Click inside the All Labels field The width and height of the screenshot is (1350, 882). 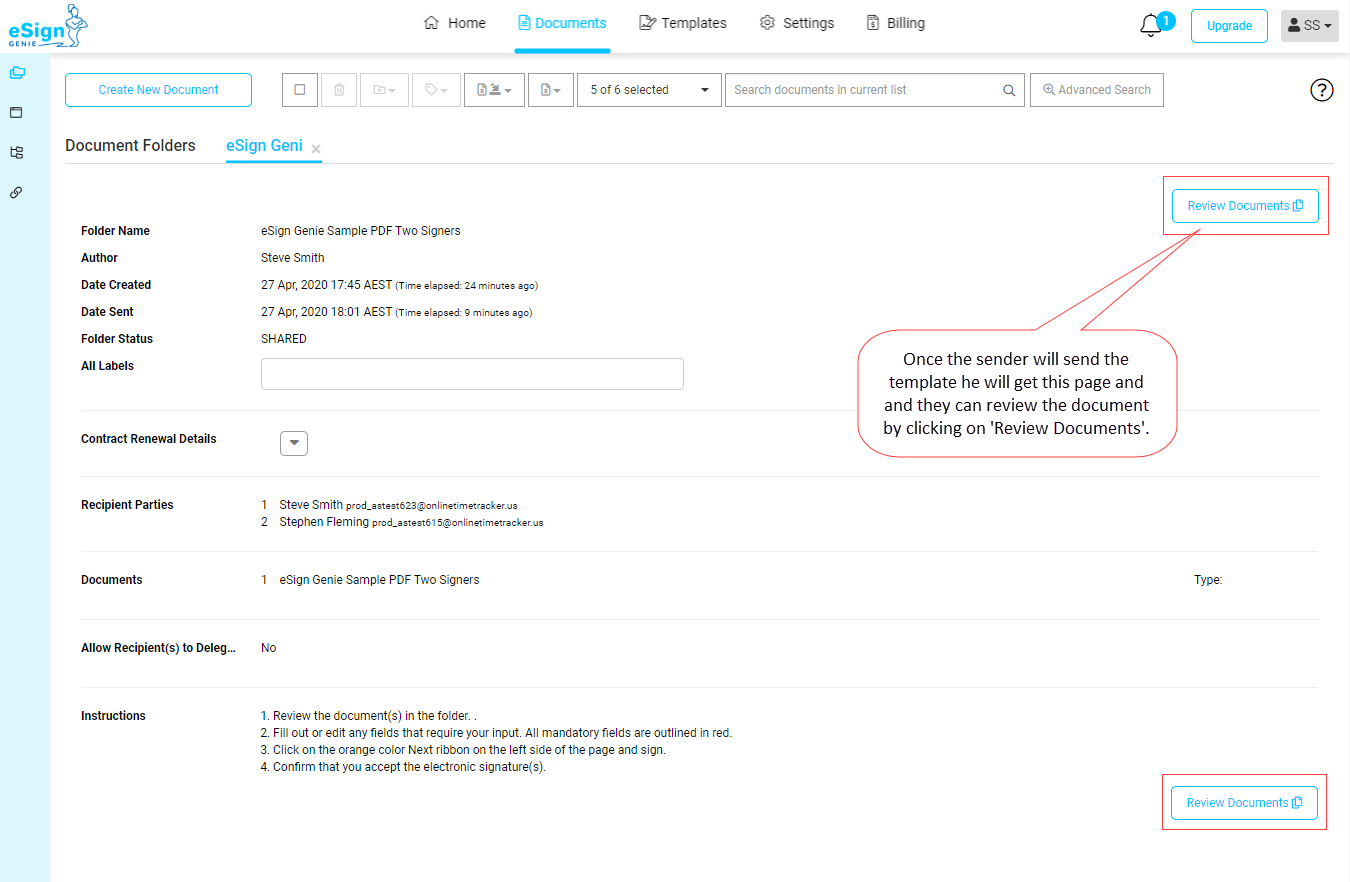(x=472, y=374)
